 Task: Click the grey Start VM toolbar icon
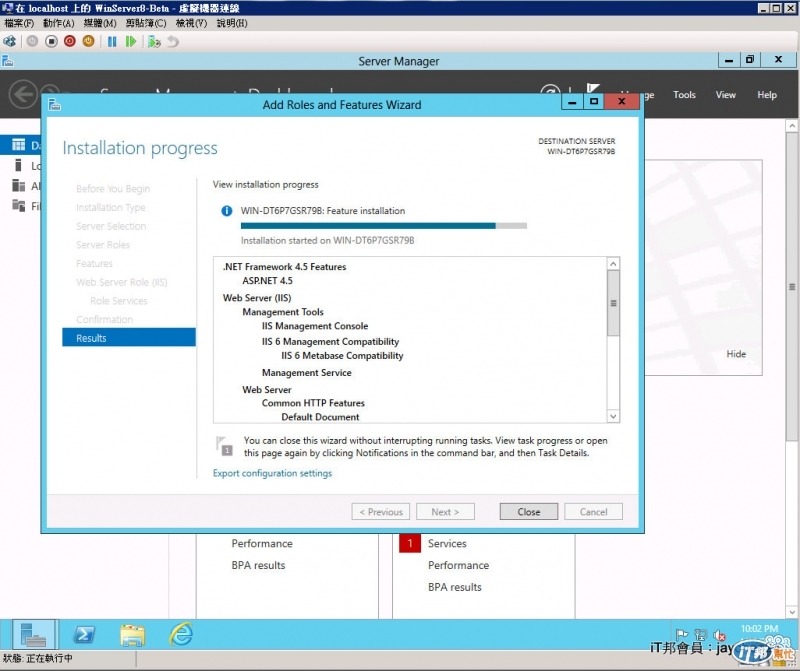(x=32, y=41)
